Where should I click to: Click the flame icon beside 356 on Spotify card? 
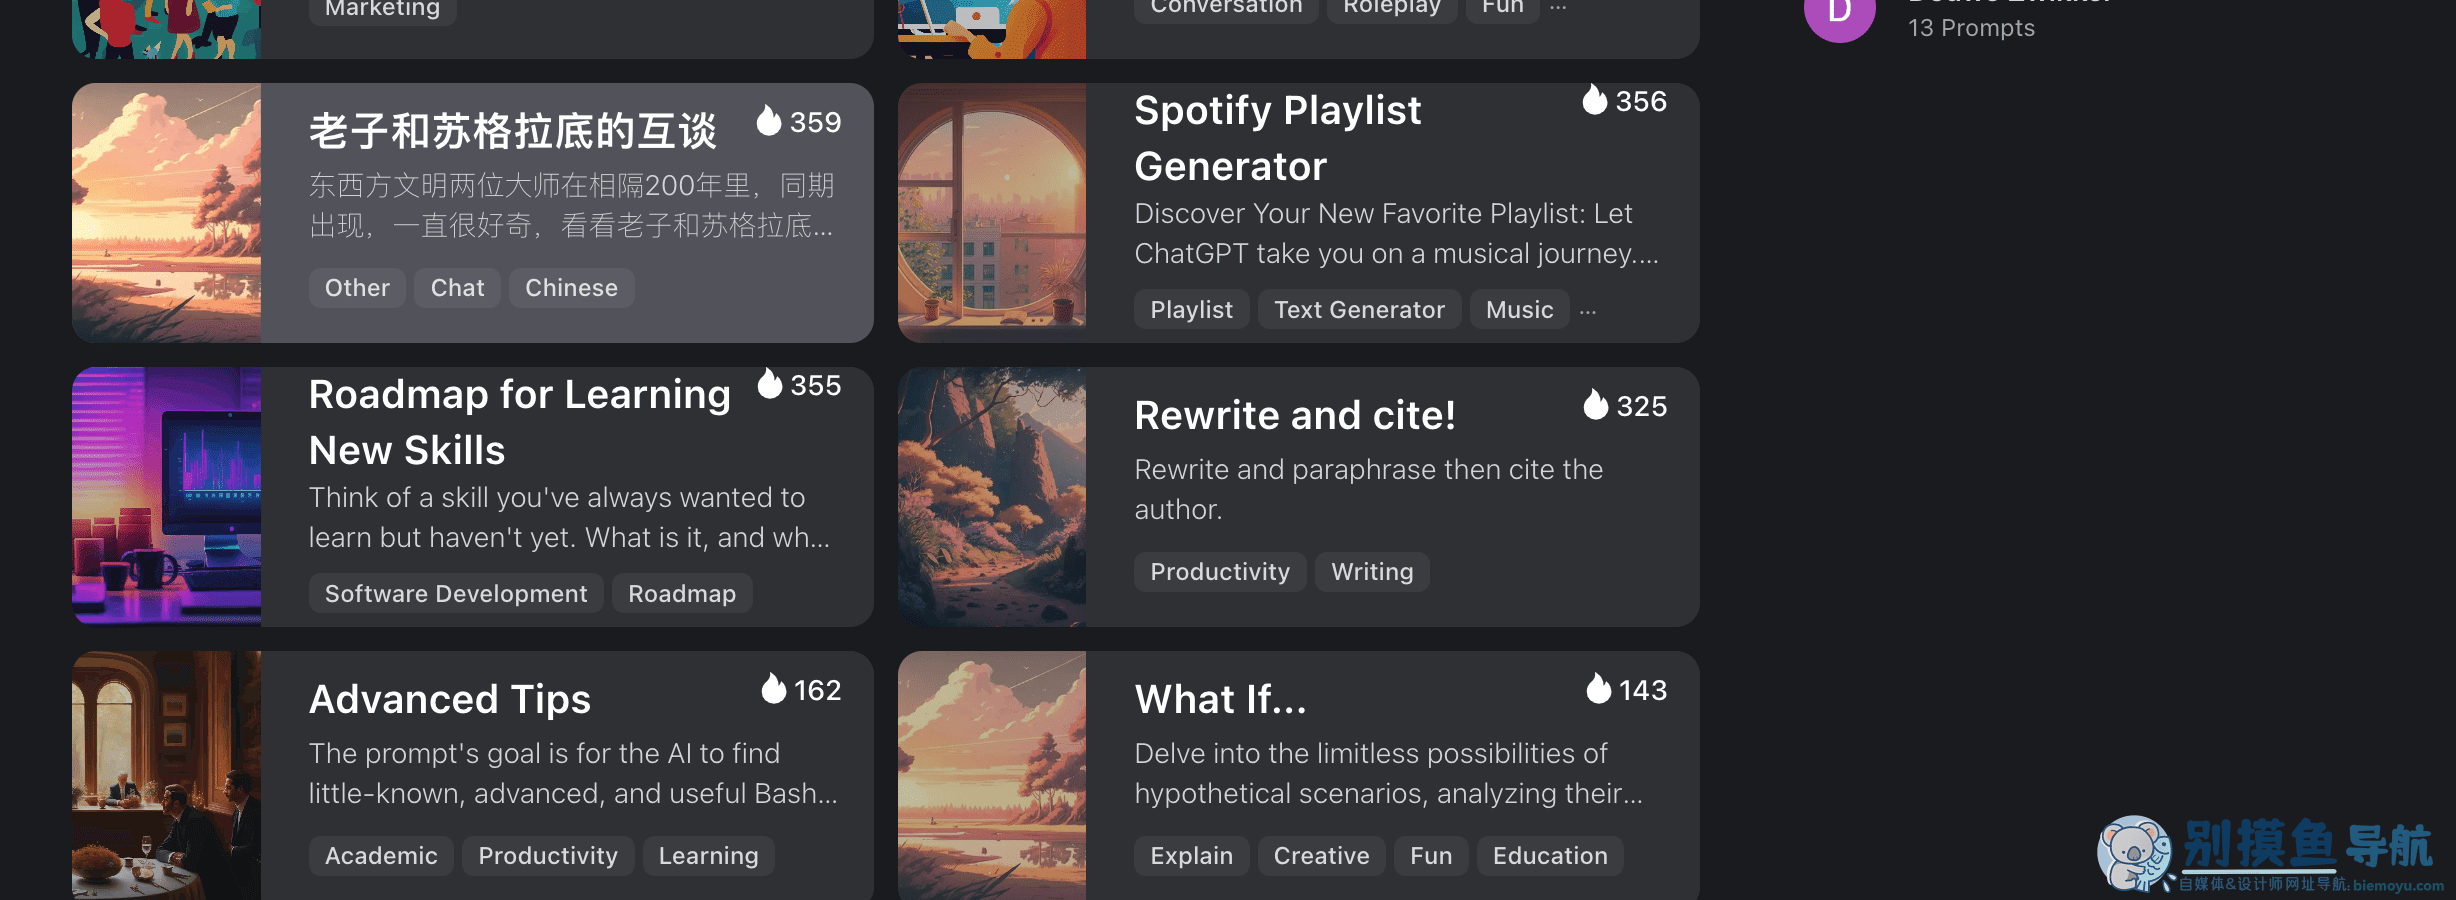(x=1594, y=100)
